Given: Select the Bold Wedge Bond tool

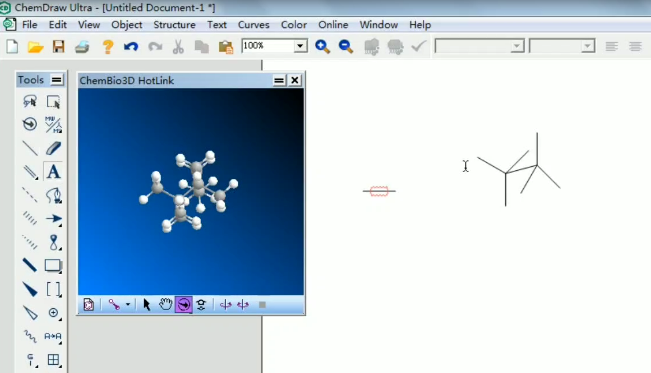Looking at the screenshot, I should coord(30,289).
